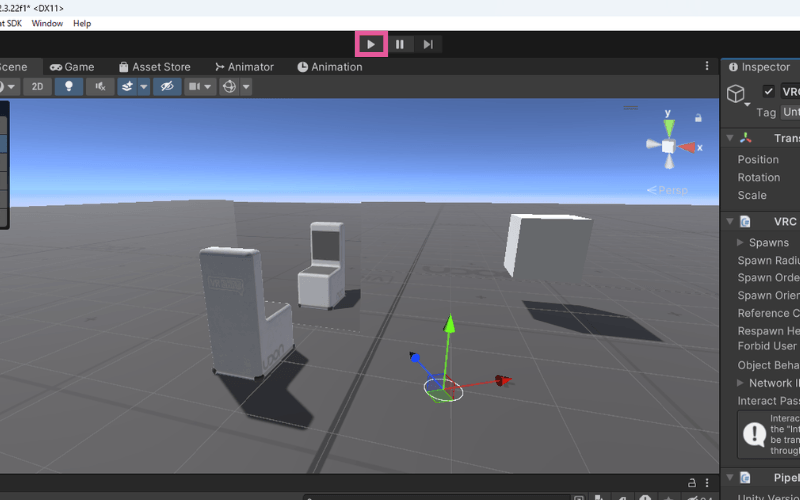The height and width of the screenshot is (500, 800).
Task: Start Play mode with the Play button
Action: (371, 44)
